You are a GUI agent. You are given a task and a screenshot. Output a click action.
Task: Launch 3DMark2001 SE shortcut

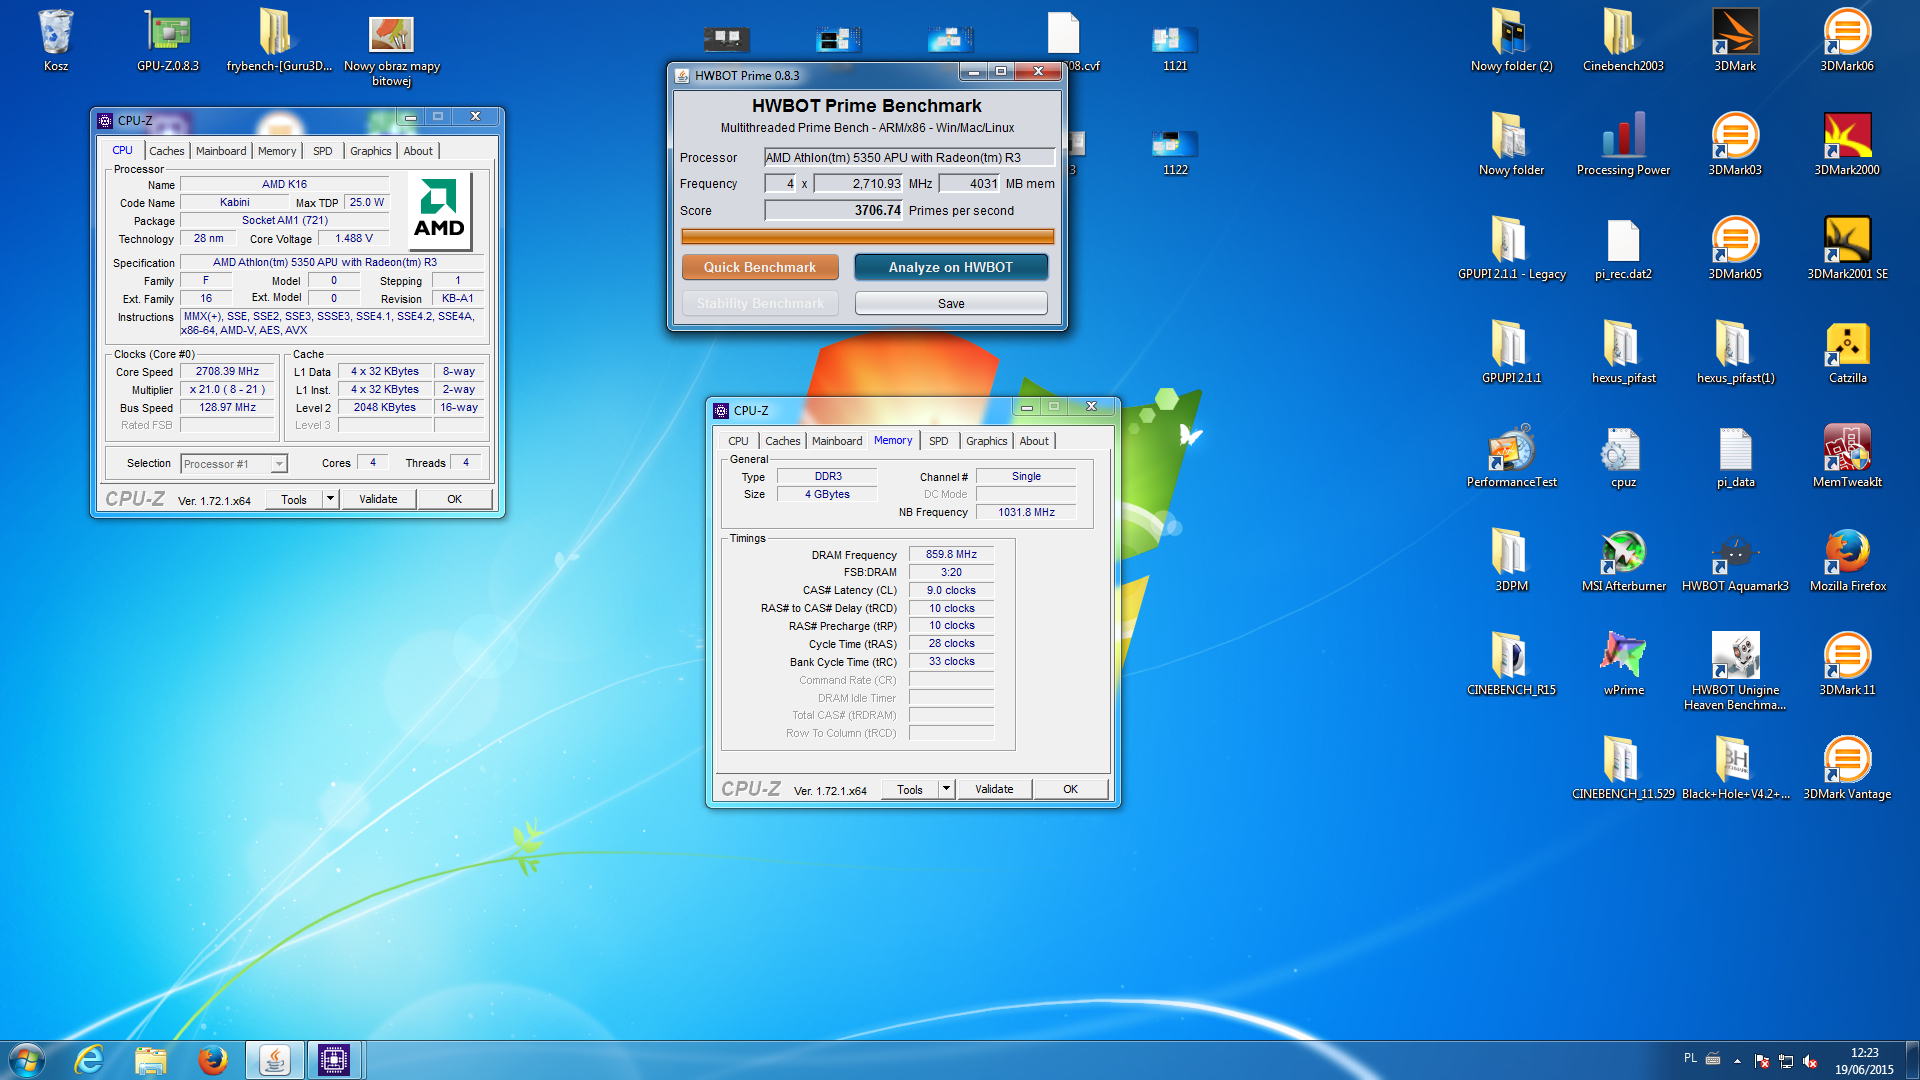pos(1847,249)
